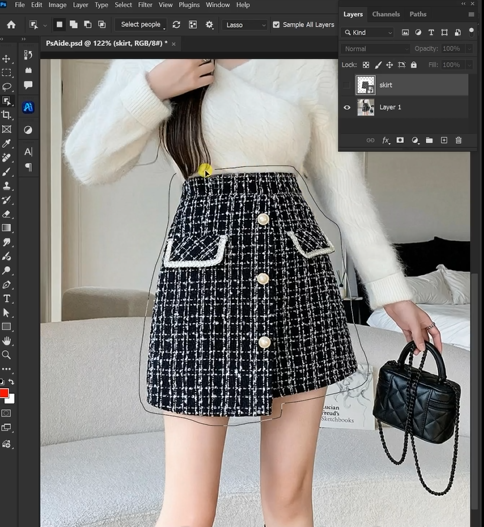The height and width of the screenshot is (527, 484).
Task: Toggle the layer filter on/off switch
Action: (x=471, y=32)
